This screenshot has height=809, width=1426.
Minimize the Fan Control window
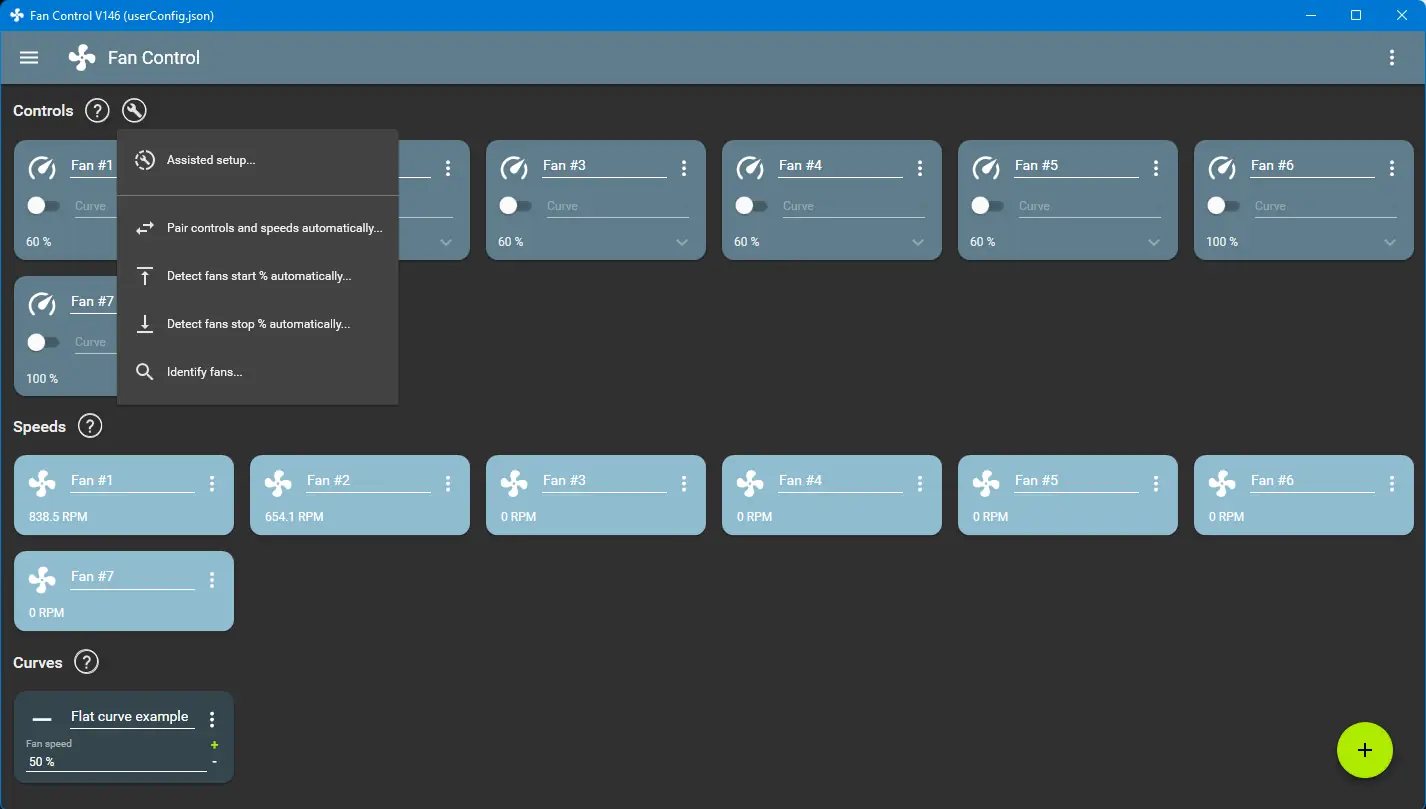click(1310, 15)
